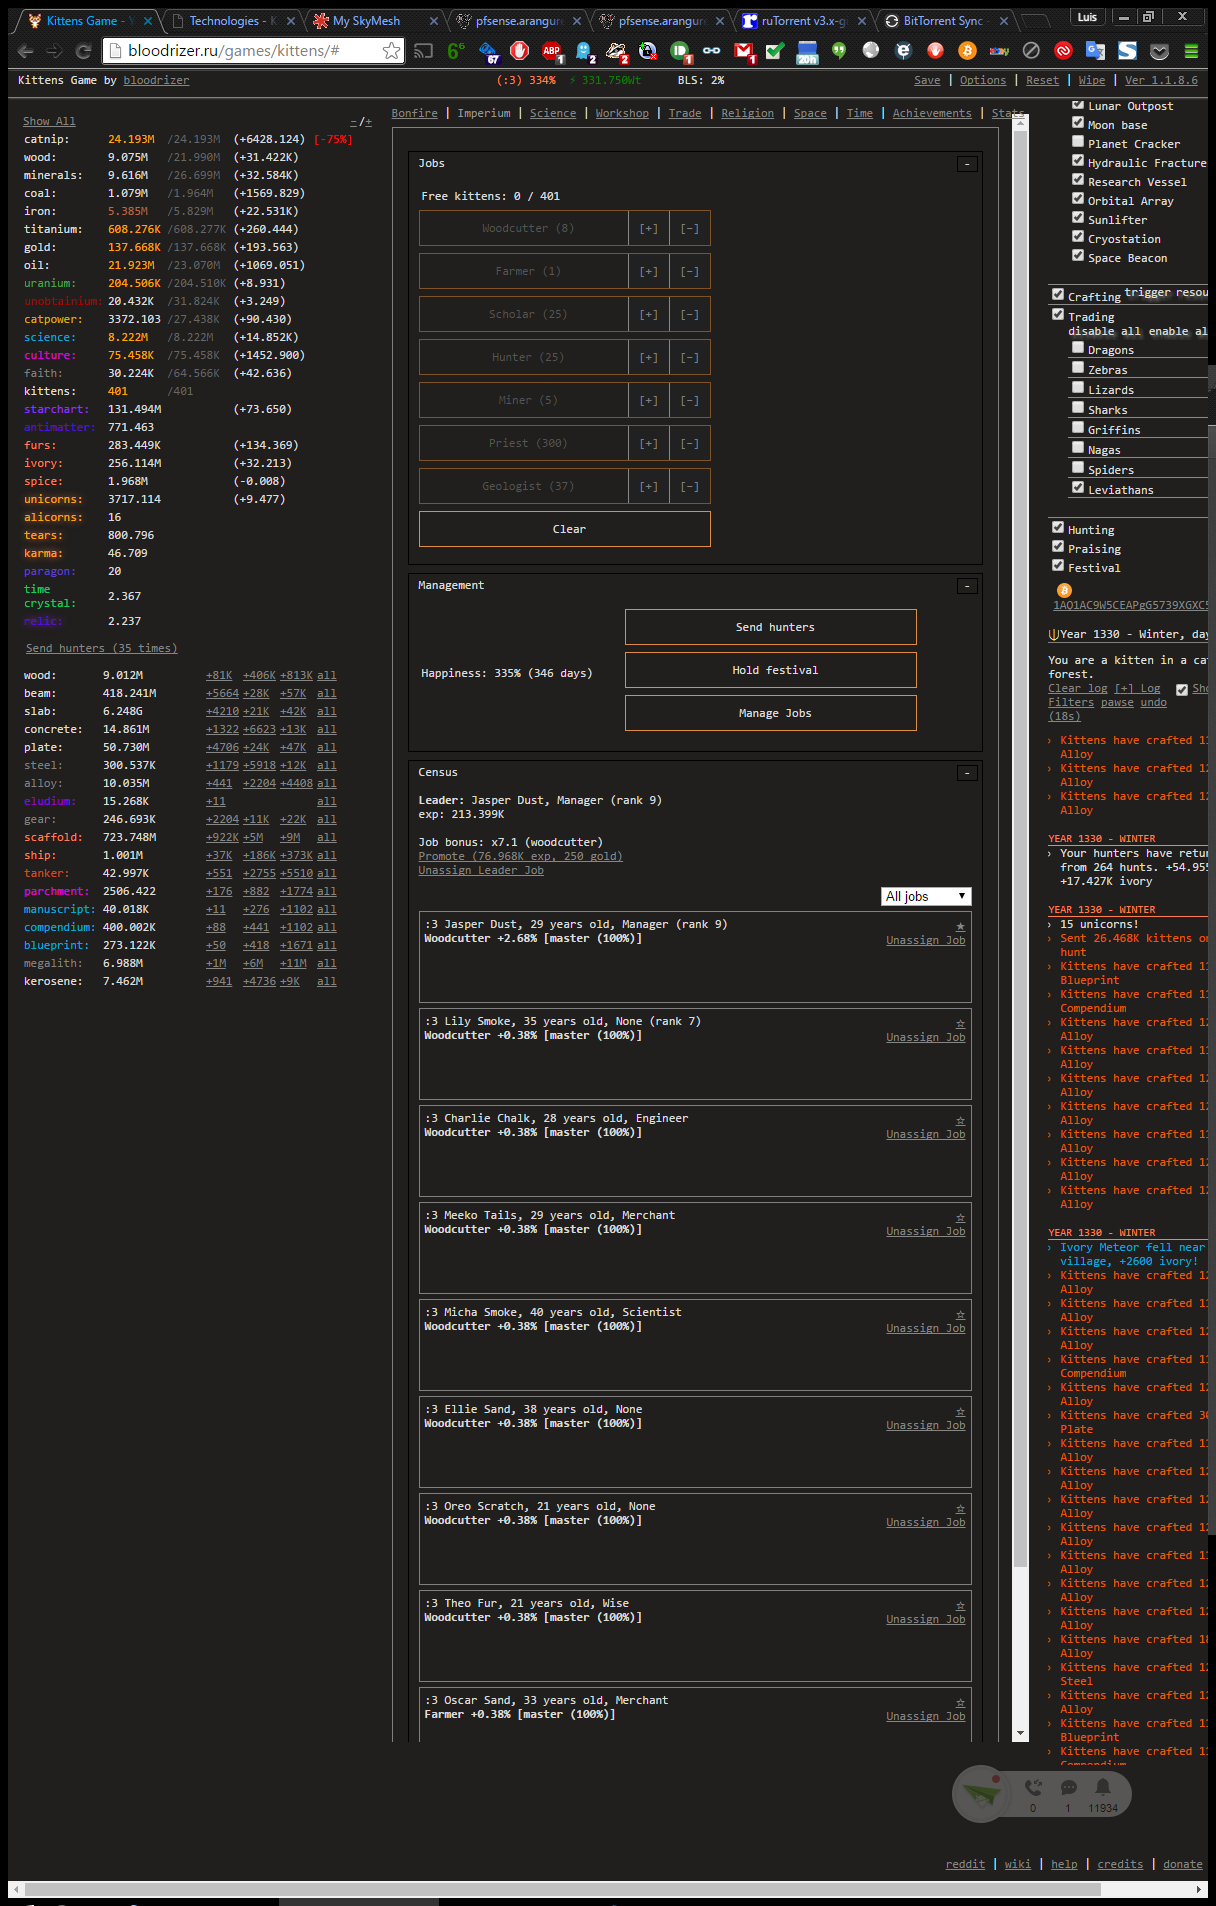
Task: Collapse the Jobs panel
Action: click(967, 164)
